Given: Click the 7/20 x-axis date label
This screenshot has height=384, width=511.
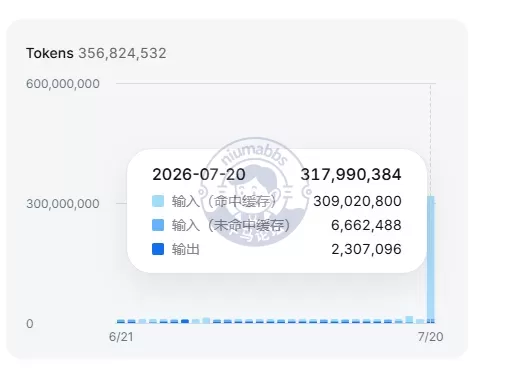Looking at the screenshot, I should coord(430,337).
